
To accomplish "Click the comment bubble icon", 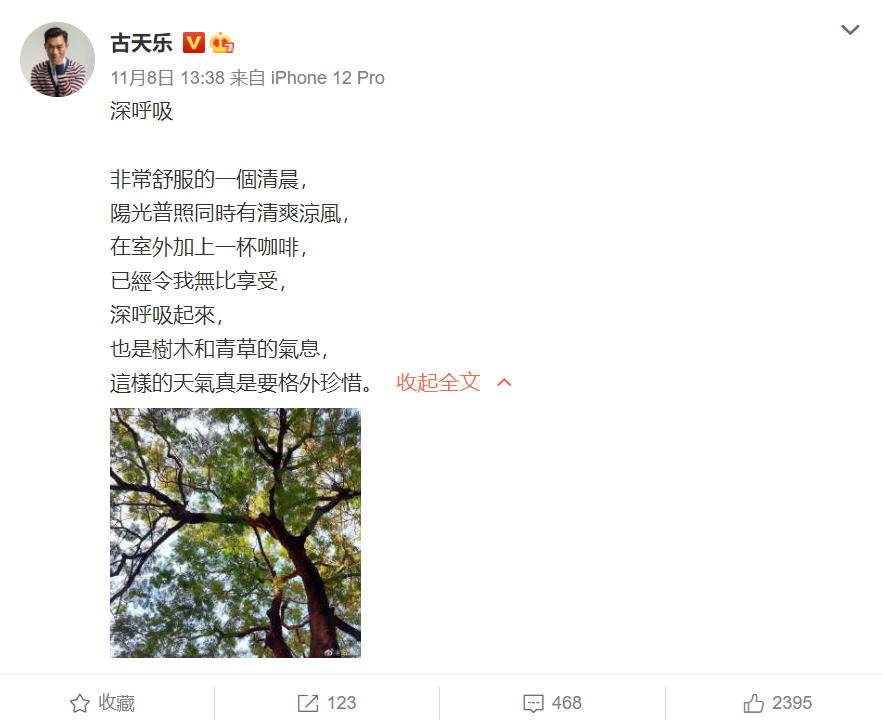I will [x=533, y=703].
